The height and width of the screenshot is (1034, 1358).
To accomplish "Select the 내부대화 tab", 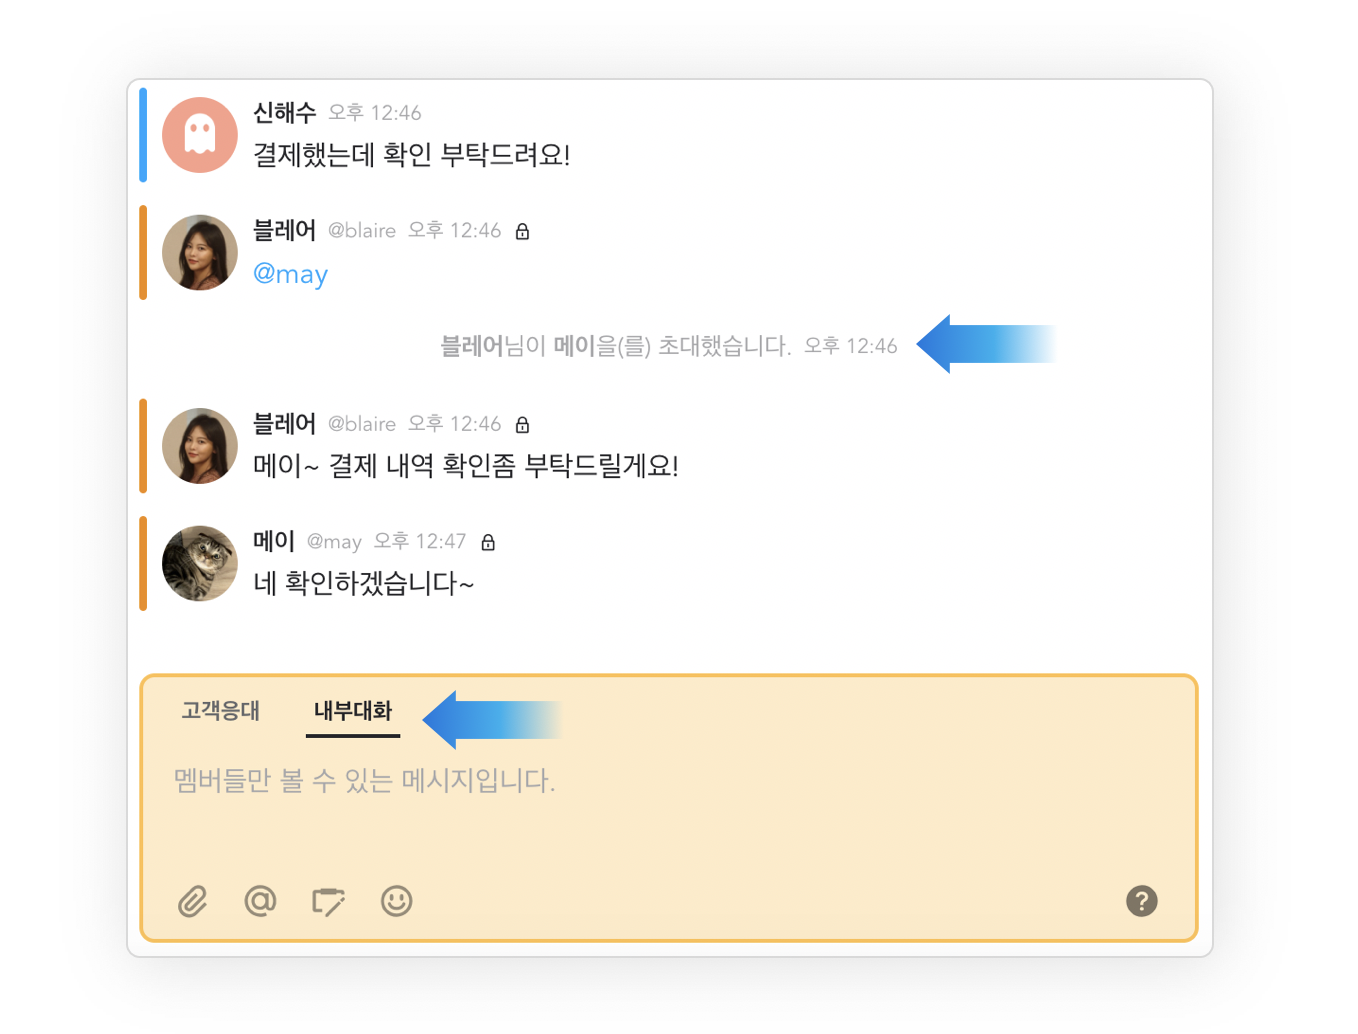I will pos(353,711).
